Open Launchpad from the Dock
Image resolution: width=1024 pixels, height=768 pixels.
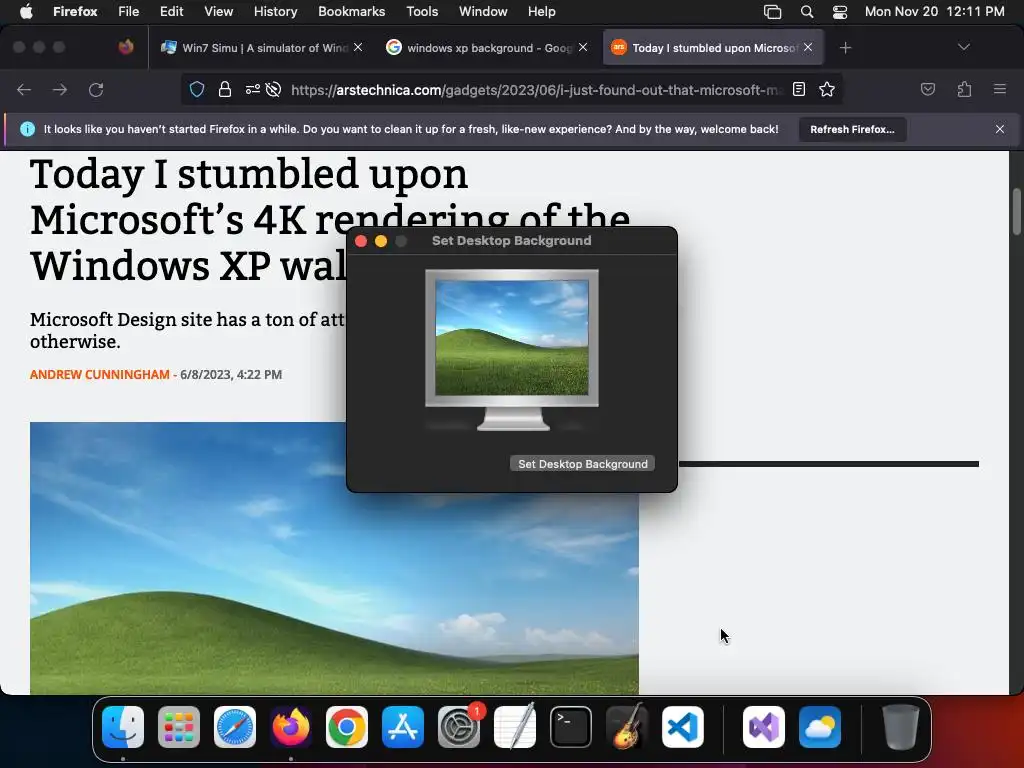[x=179, y=727]
